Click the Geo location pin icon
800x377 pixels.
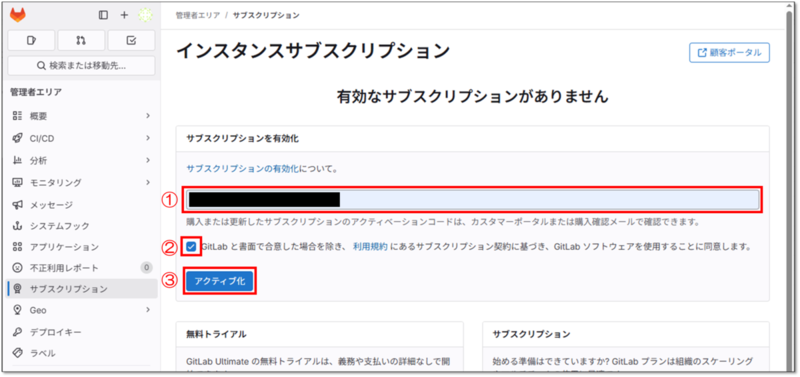click(17, 310)
